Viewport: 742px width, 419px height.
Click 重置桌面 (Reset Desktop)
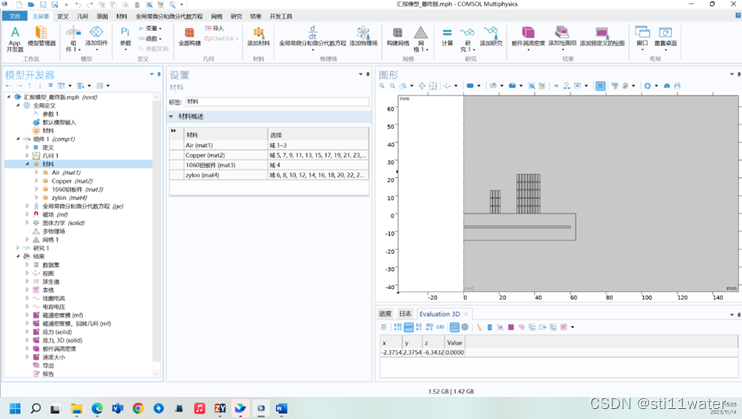(665, 36)
